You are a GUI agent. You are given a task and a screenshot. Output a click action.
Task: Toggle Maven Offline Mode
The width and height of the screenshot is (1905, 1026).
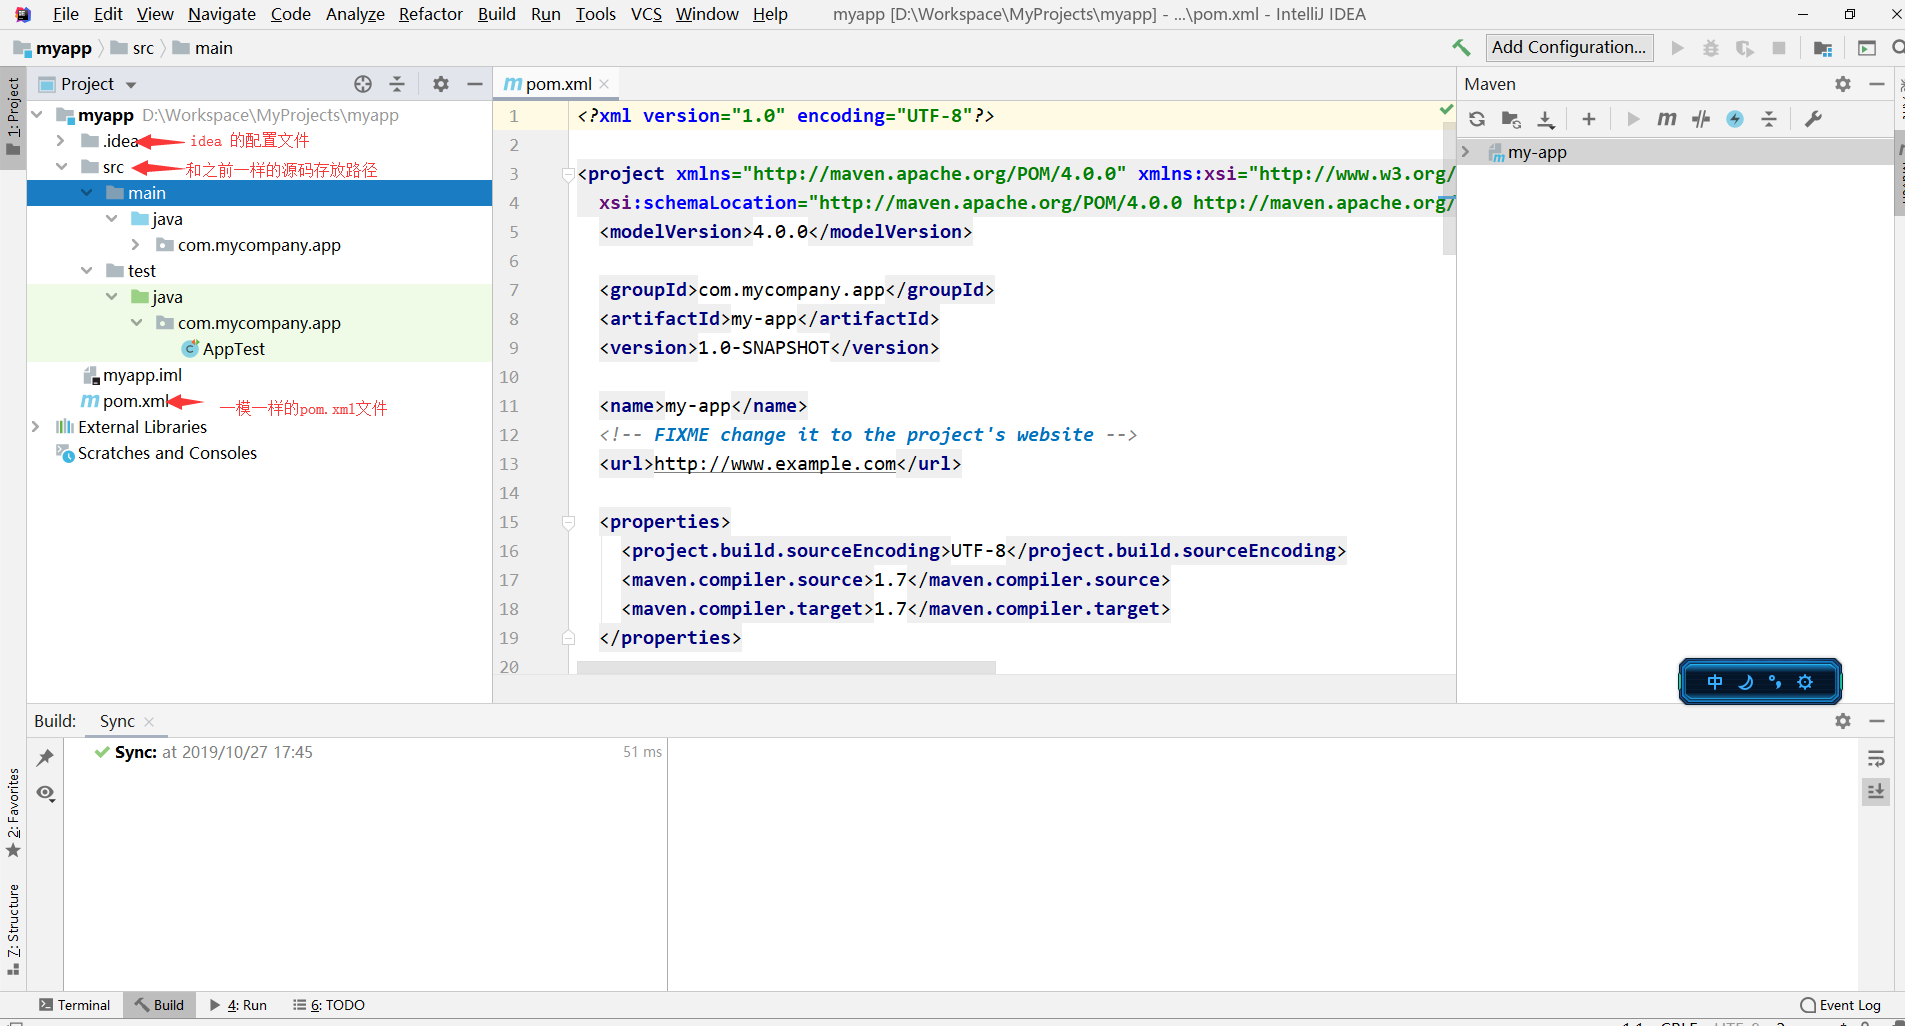[1701, 120]
